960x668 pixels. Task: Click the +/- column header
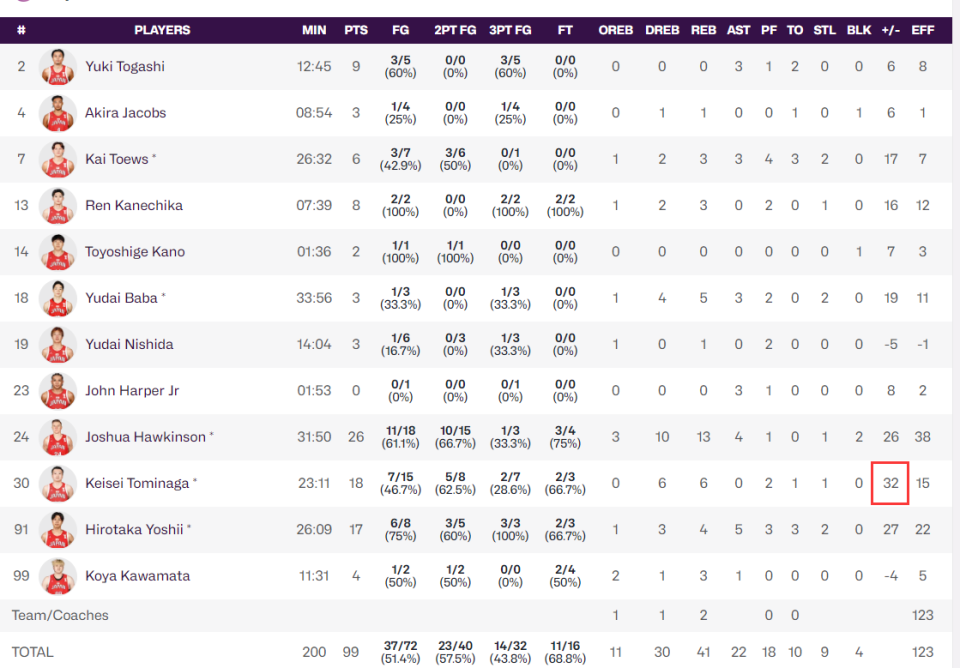click(890, 30)
